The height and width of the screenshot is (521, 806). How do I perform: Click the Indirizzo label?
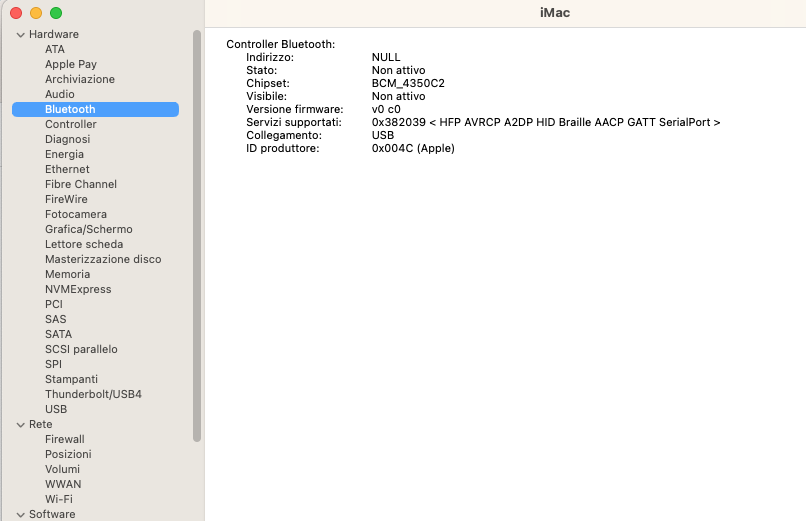click(270, 57)
